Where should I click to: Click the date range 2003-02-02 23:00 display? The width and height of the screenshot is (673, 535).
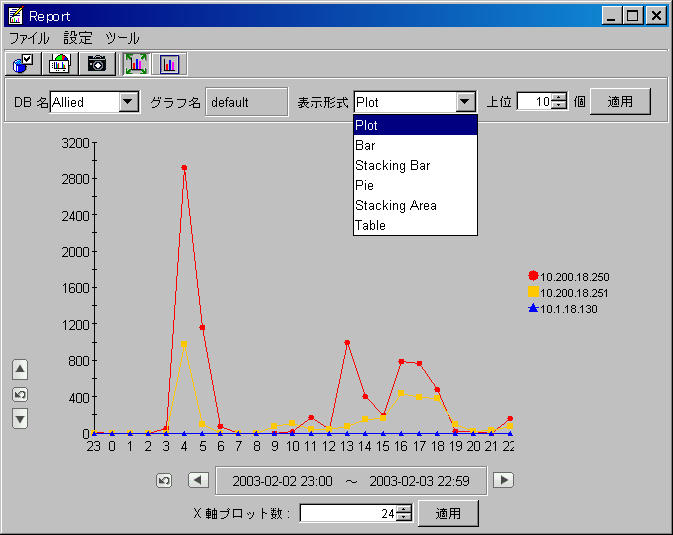tap(351, 481)
